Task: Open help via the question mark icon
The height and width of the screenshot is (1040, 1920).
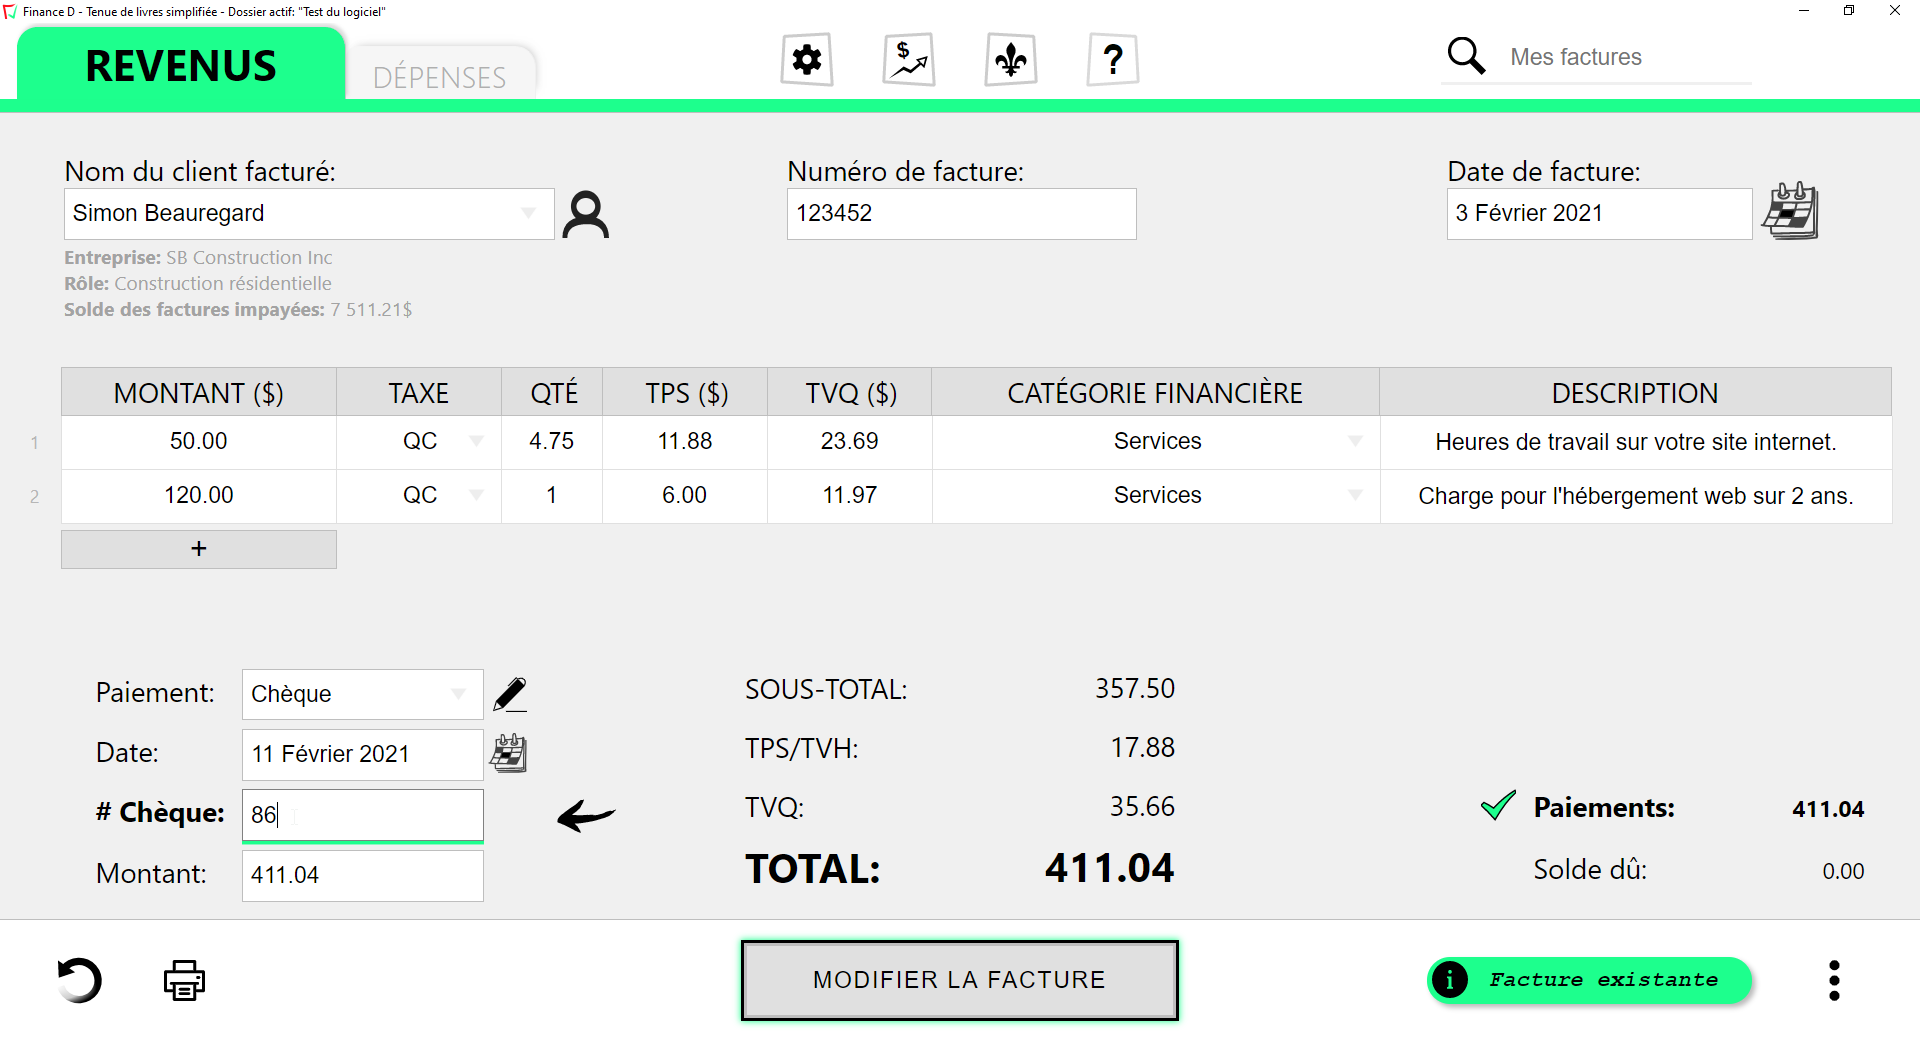Action: 1112,59
